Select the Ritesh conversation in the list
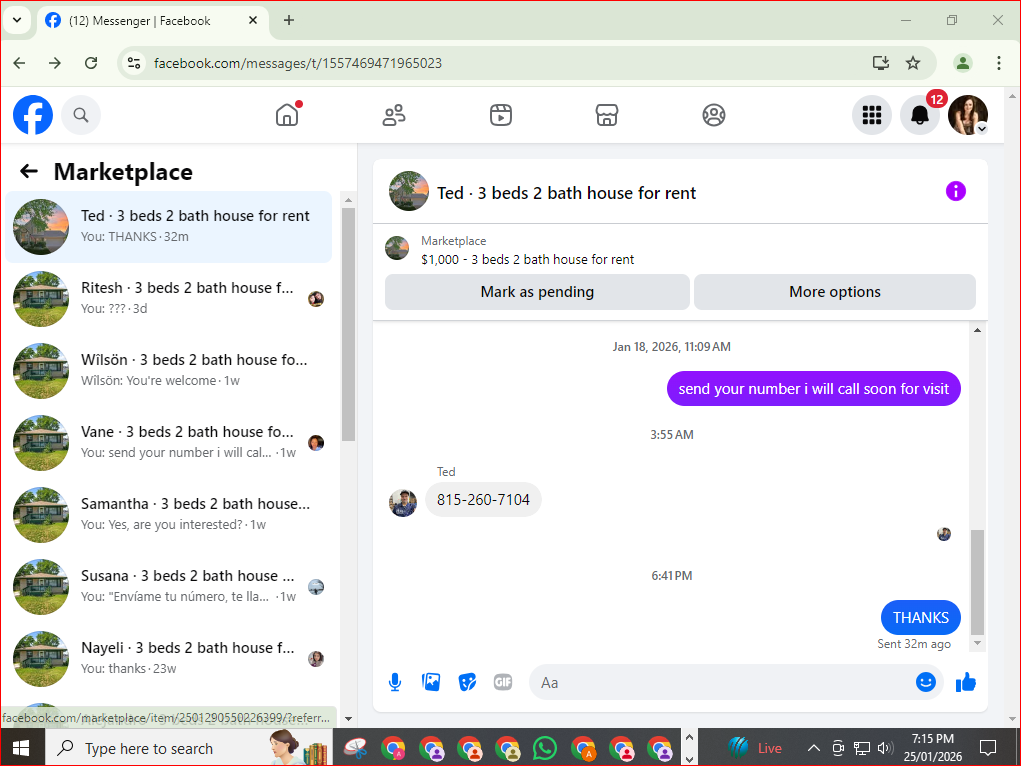This screenshot has height=766, width=1021. [x=169, y=299]
